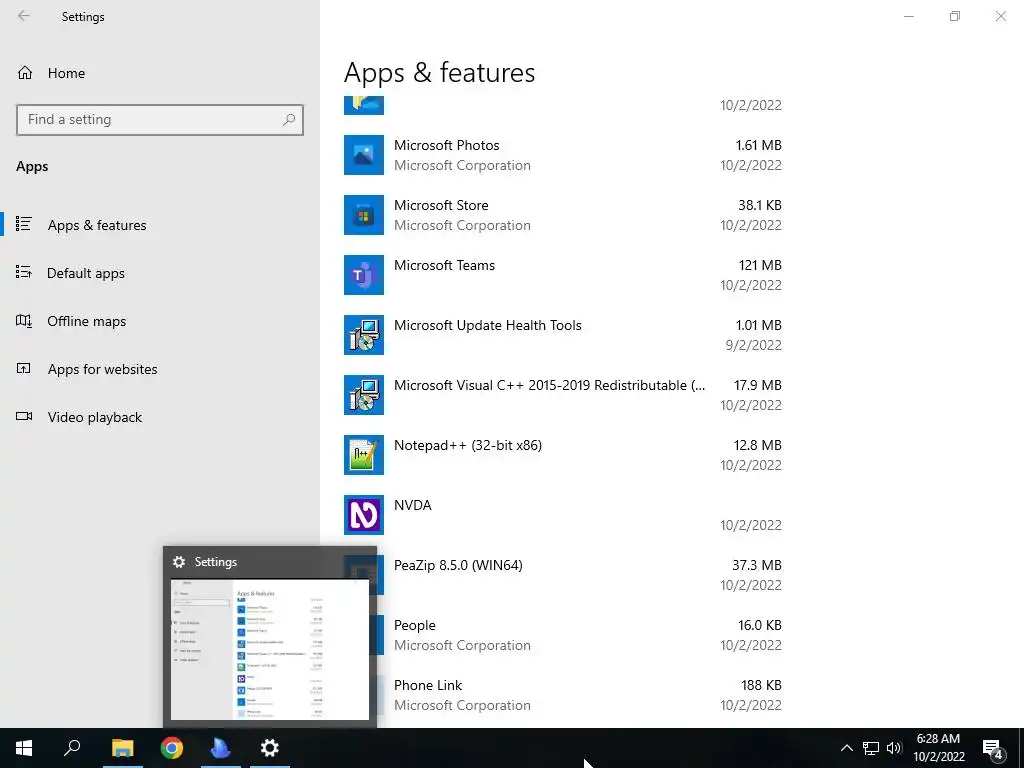Click the Settings window preview thumbnail
This screenshot has width=1024, height=768.
point(270,650)
